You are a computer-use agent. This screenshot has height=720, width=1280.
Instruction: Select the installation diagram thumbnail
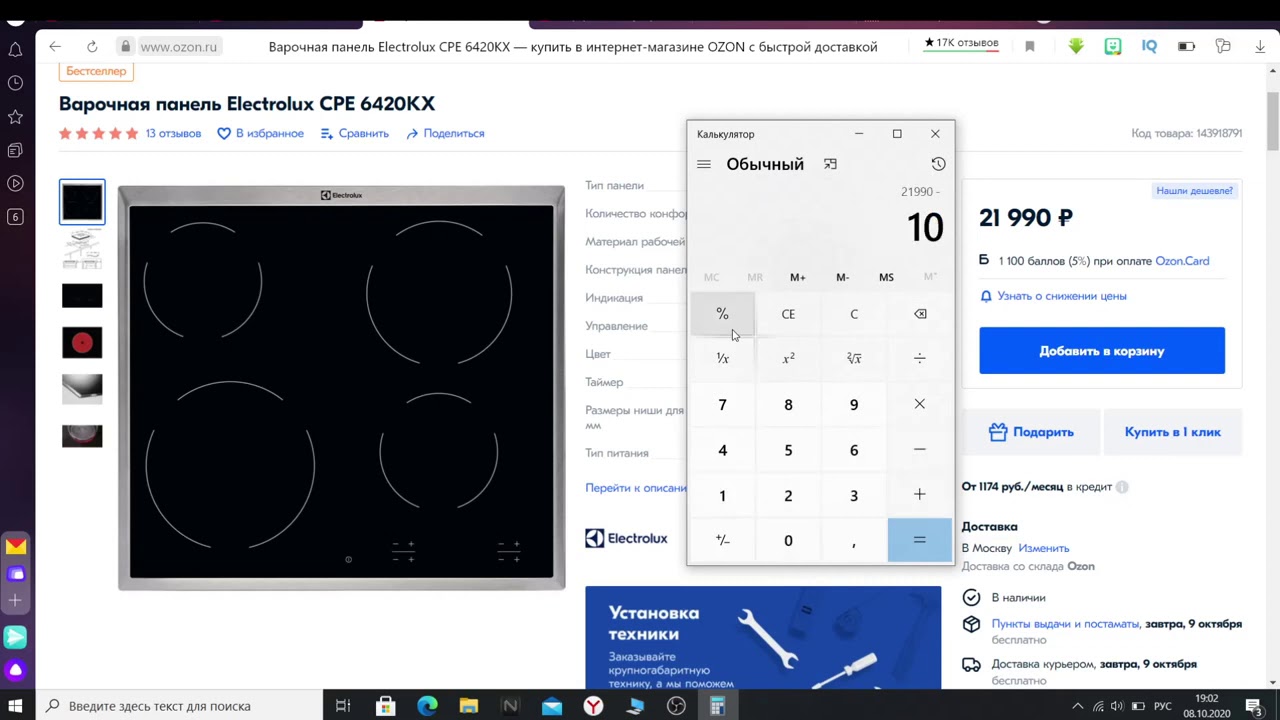tap(82, 248)
